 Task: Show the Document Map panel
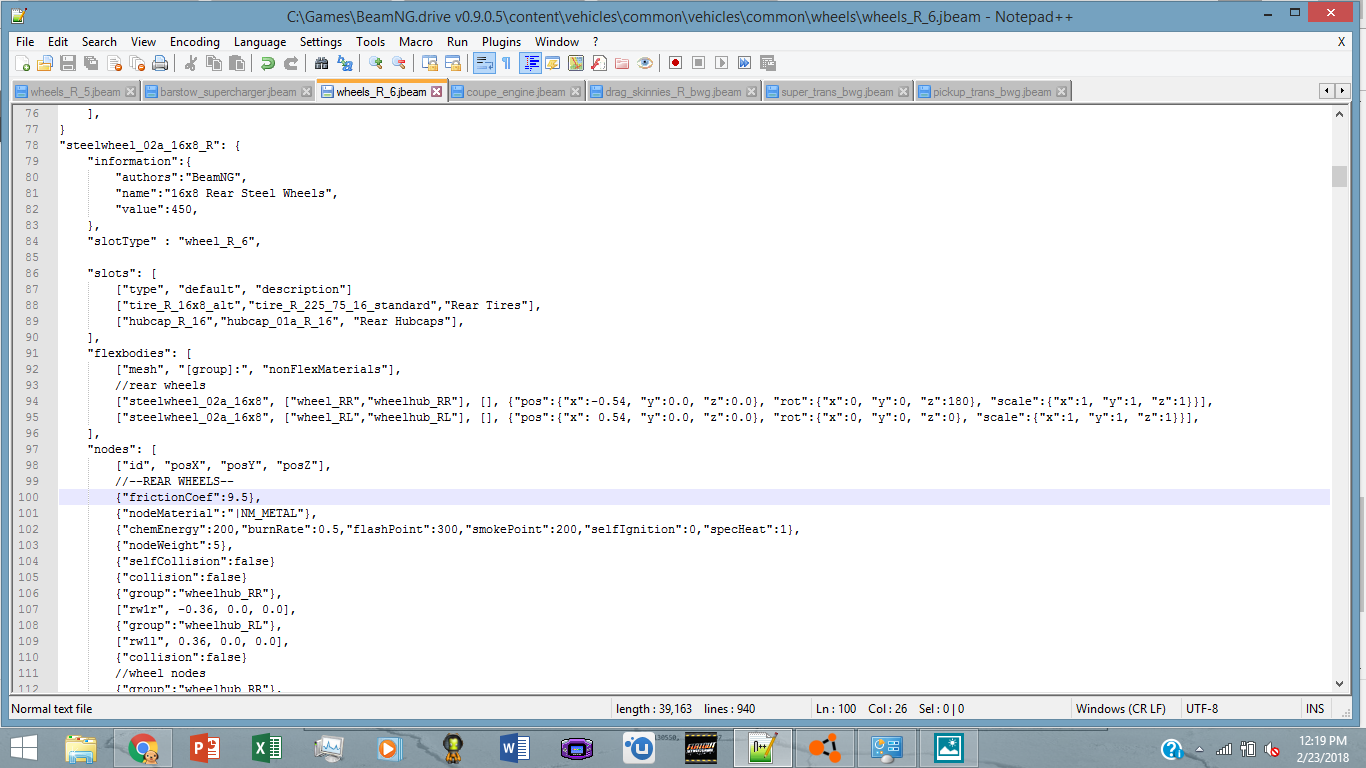(576, 63)
